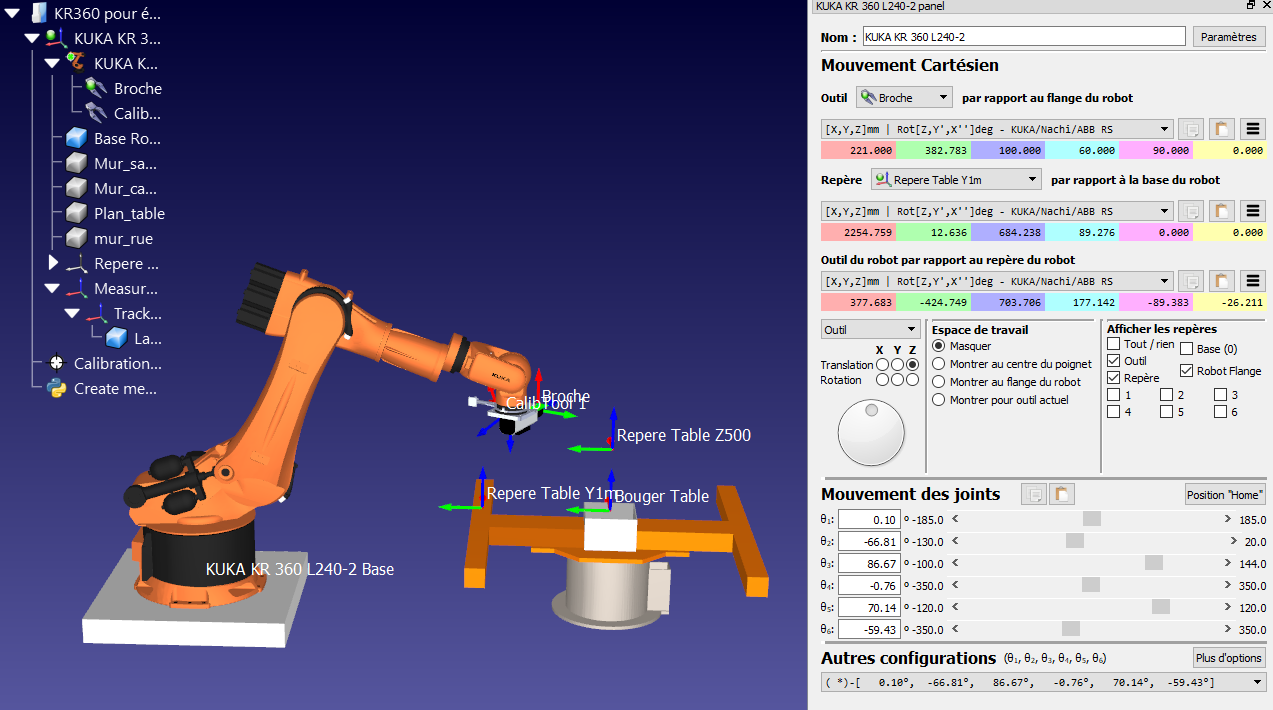Click the Paramètres button
This screenshot has height=710, width=1273.
1228,37
